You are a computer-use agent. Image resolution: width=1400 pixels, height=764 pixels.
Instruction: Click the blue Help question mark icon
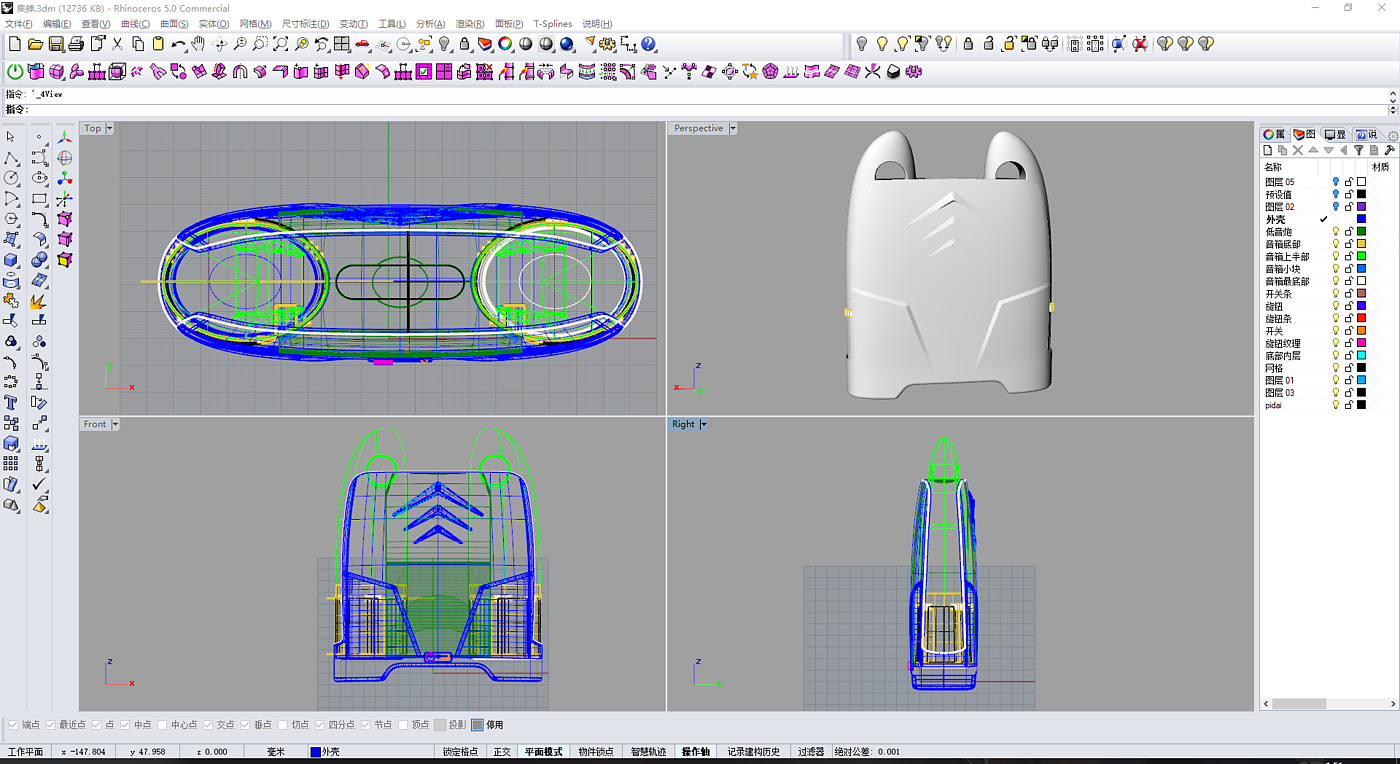click(x=648, y=44)
